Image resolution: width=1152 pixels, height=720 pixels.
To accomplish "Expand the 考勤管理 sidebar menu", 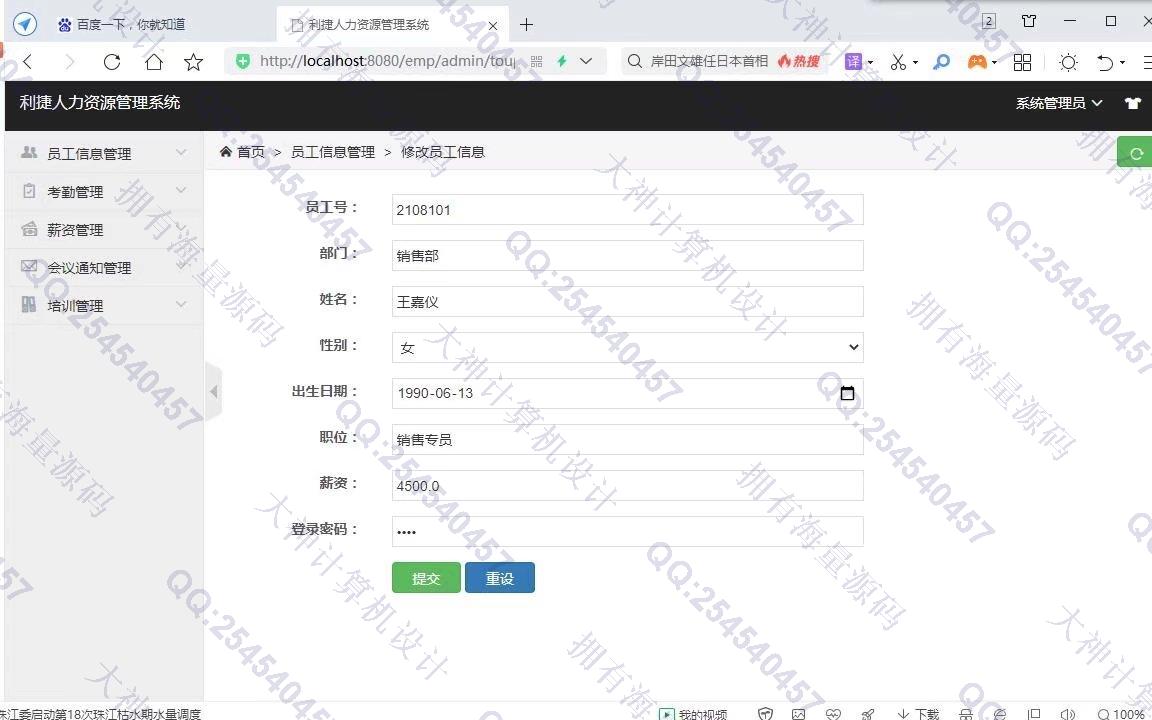I will click(103, 191).
